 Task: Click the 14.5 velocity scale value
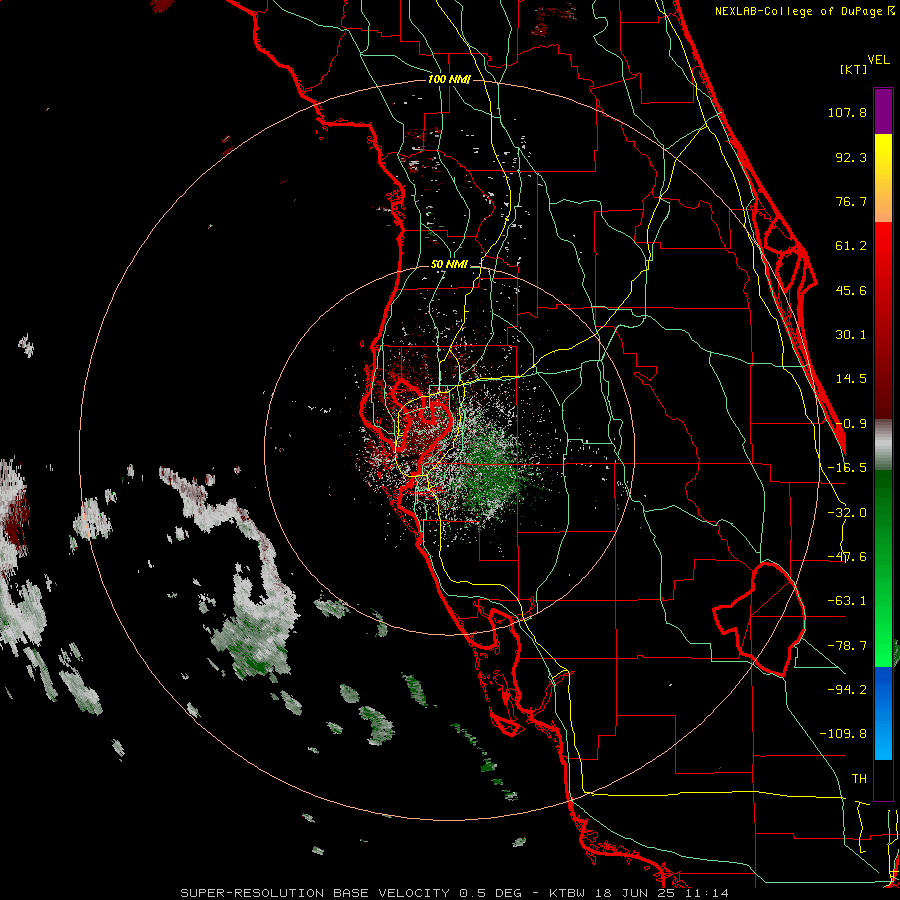point(851,379)
